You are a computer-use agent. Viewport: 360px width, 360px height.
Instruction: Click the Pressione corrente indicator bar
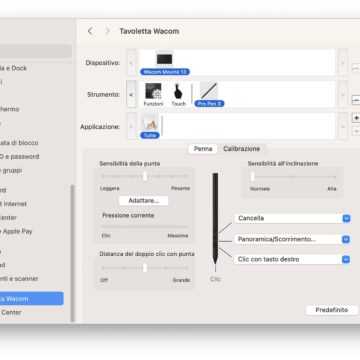[x=145, y=226]
